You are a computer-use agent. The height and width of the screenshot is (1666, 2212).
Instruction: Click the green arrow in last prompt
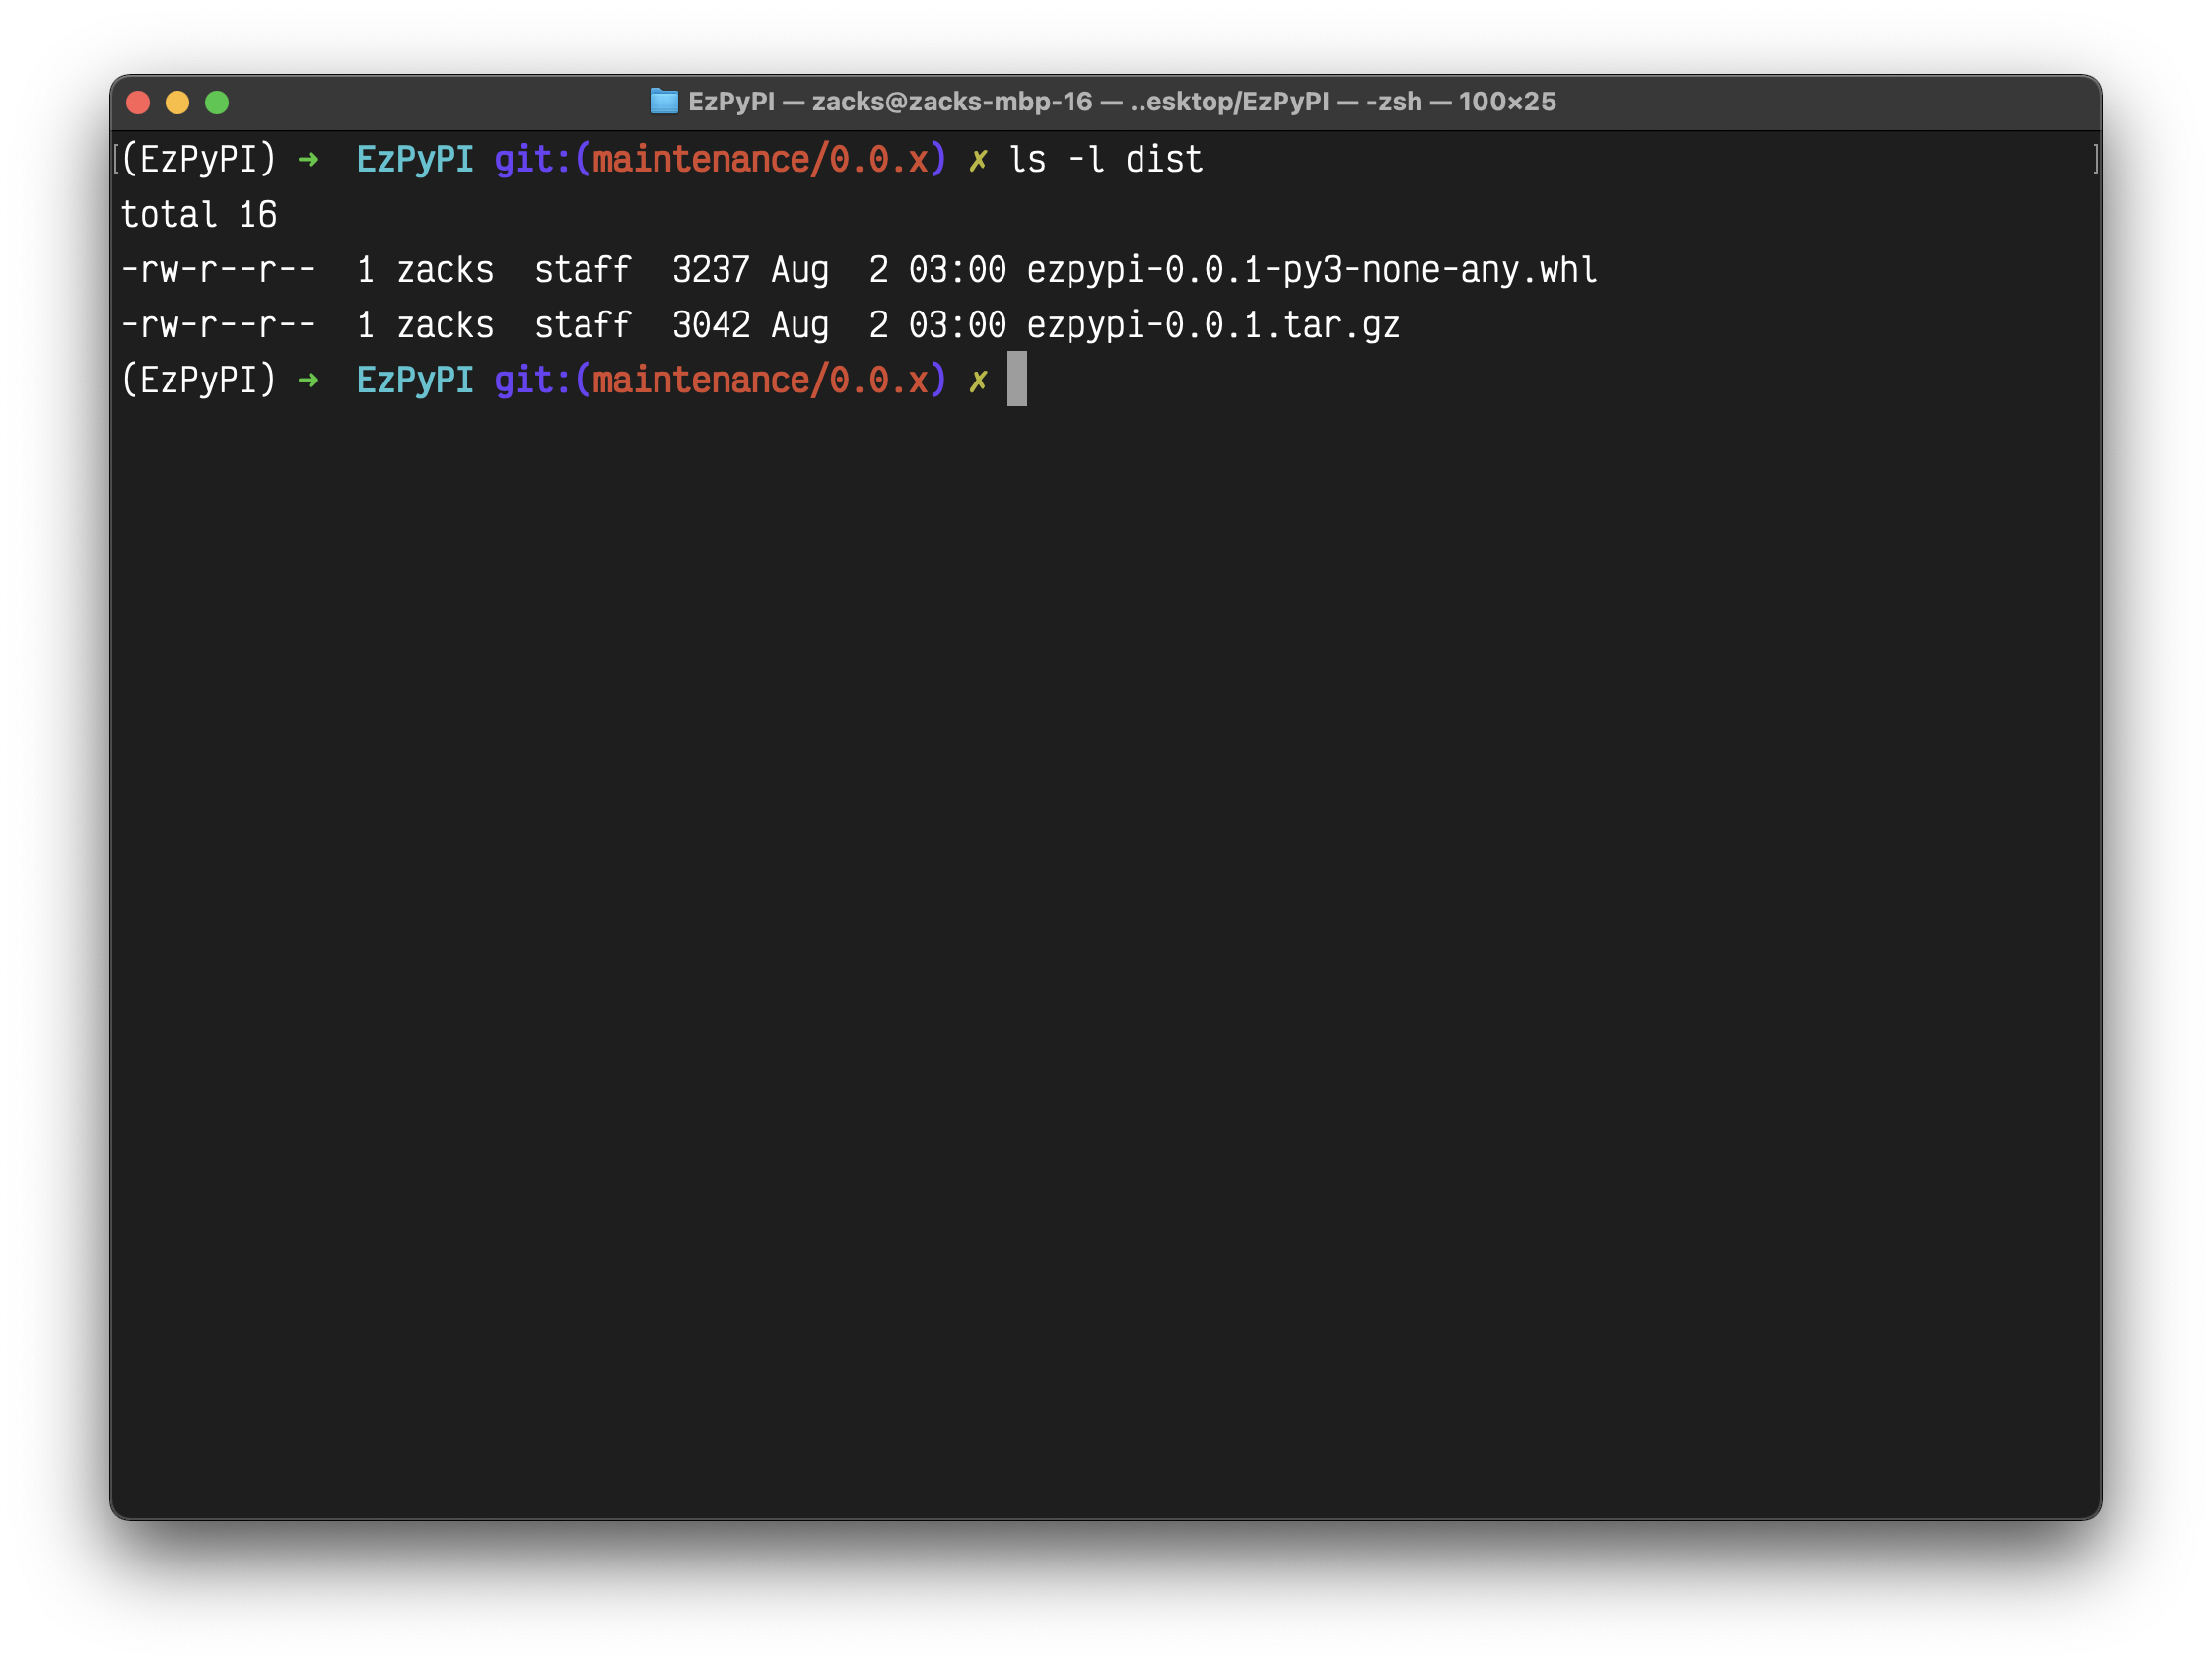coord(308,380)
